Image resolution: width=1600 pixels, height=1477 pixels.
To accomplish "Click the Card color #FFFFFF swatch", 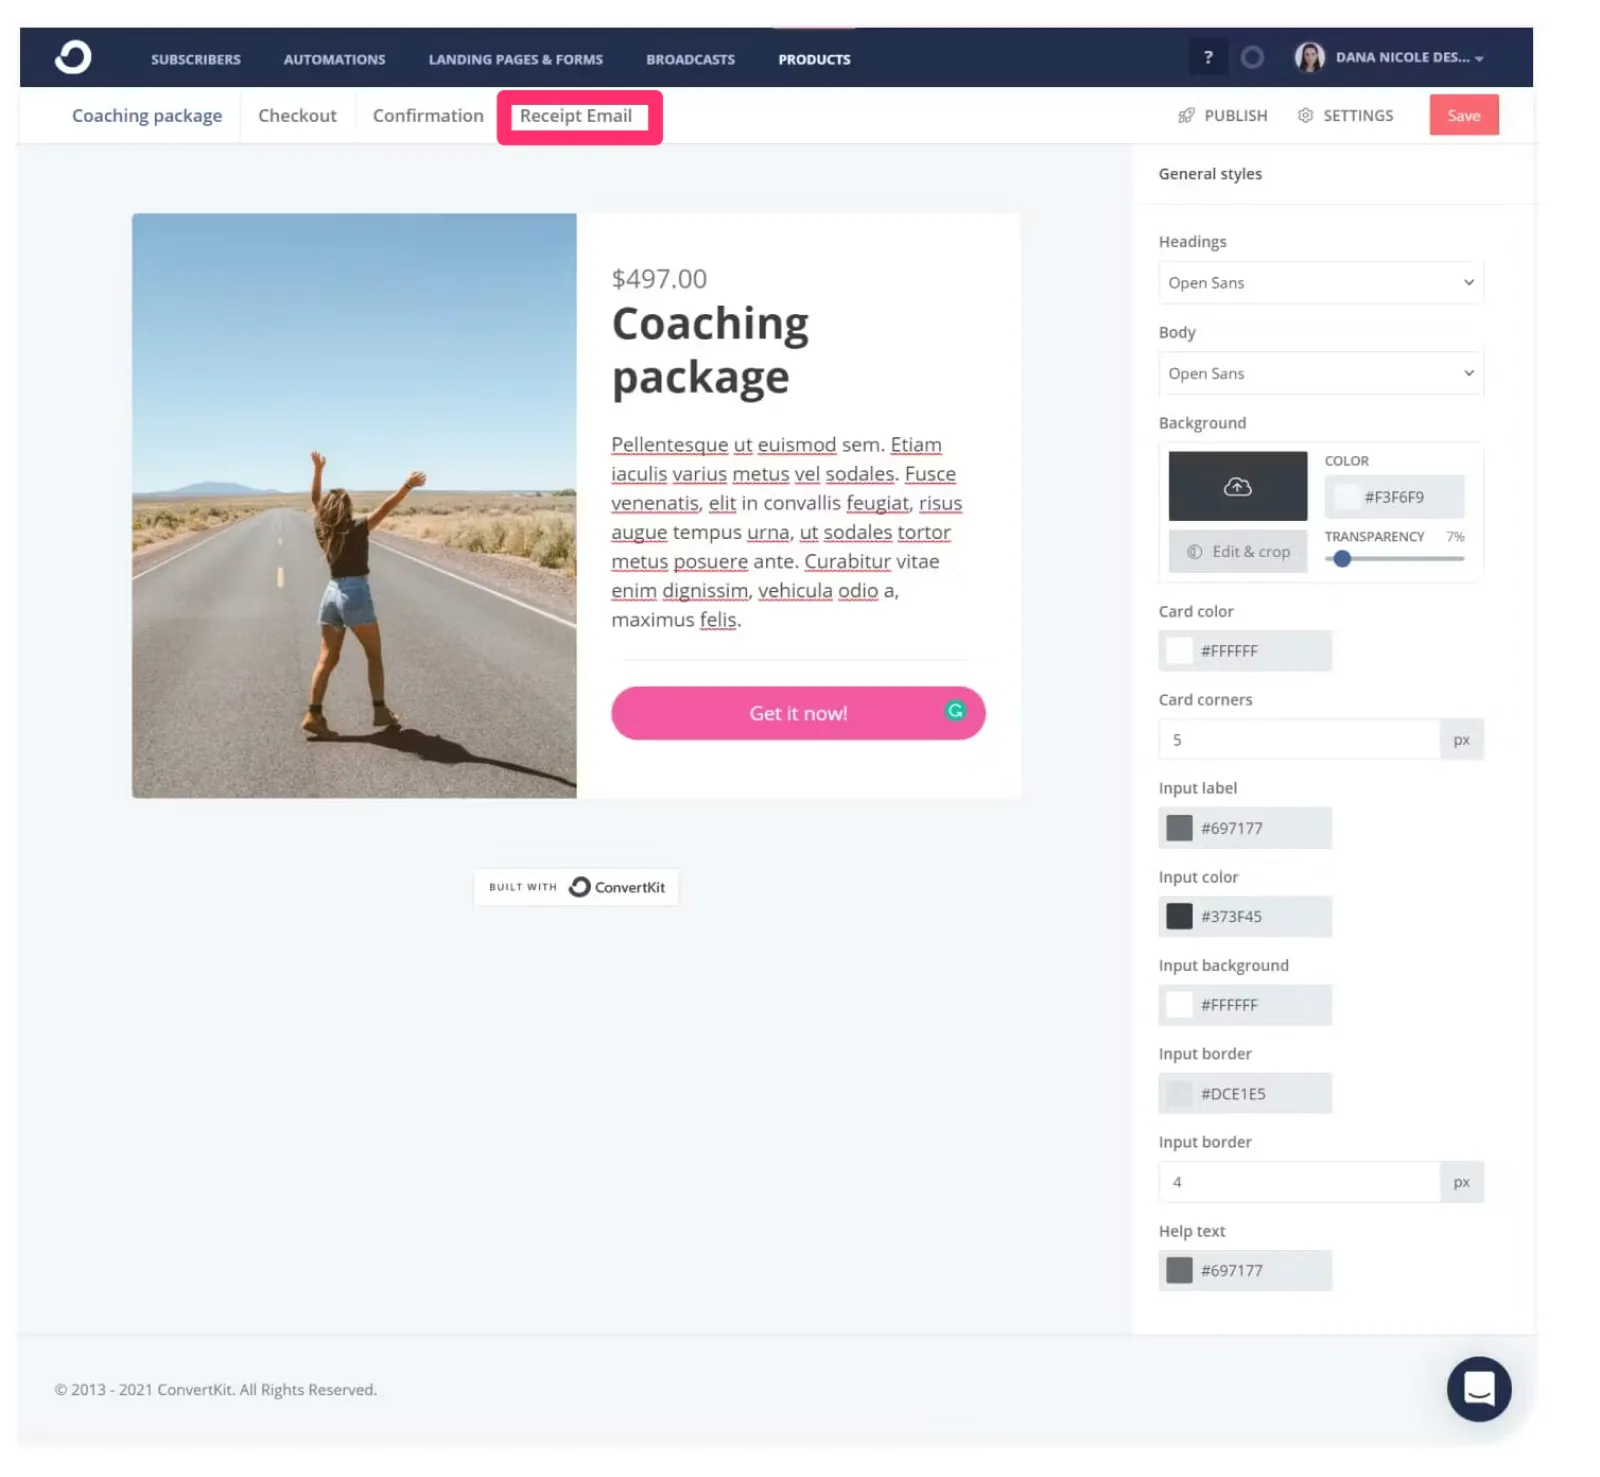I will [x=1180, y=651].
